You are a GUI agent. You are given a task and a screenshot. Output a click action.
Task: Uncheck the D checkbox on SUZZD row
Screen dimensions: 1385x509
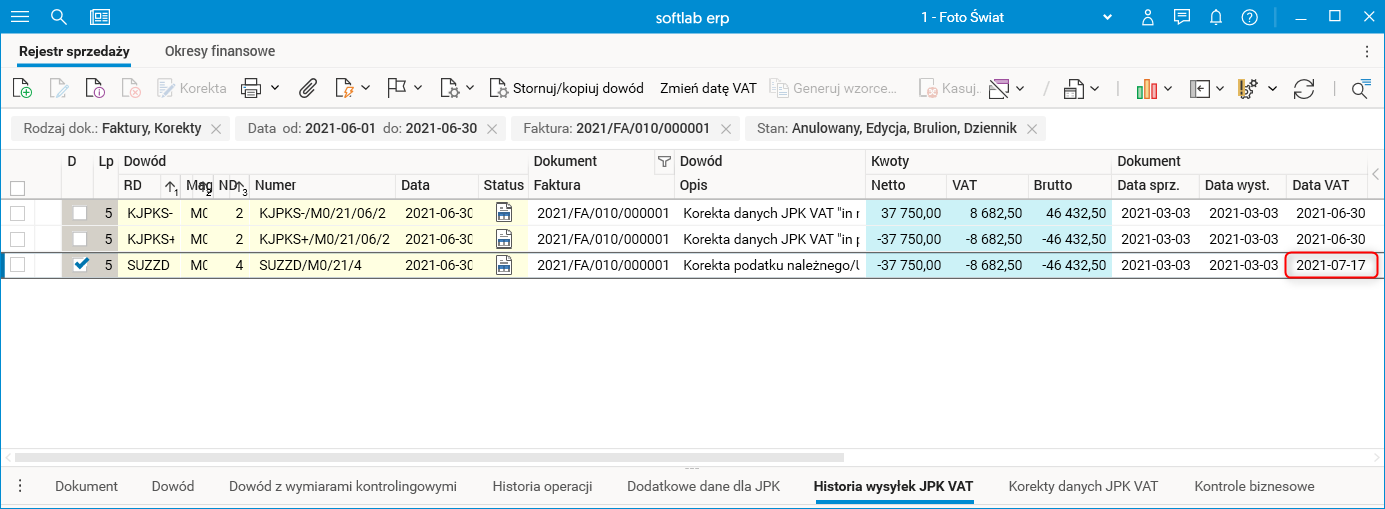(80, 265)
